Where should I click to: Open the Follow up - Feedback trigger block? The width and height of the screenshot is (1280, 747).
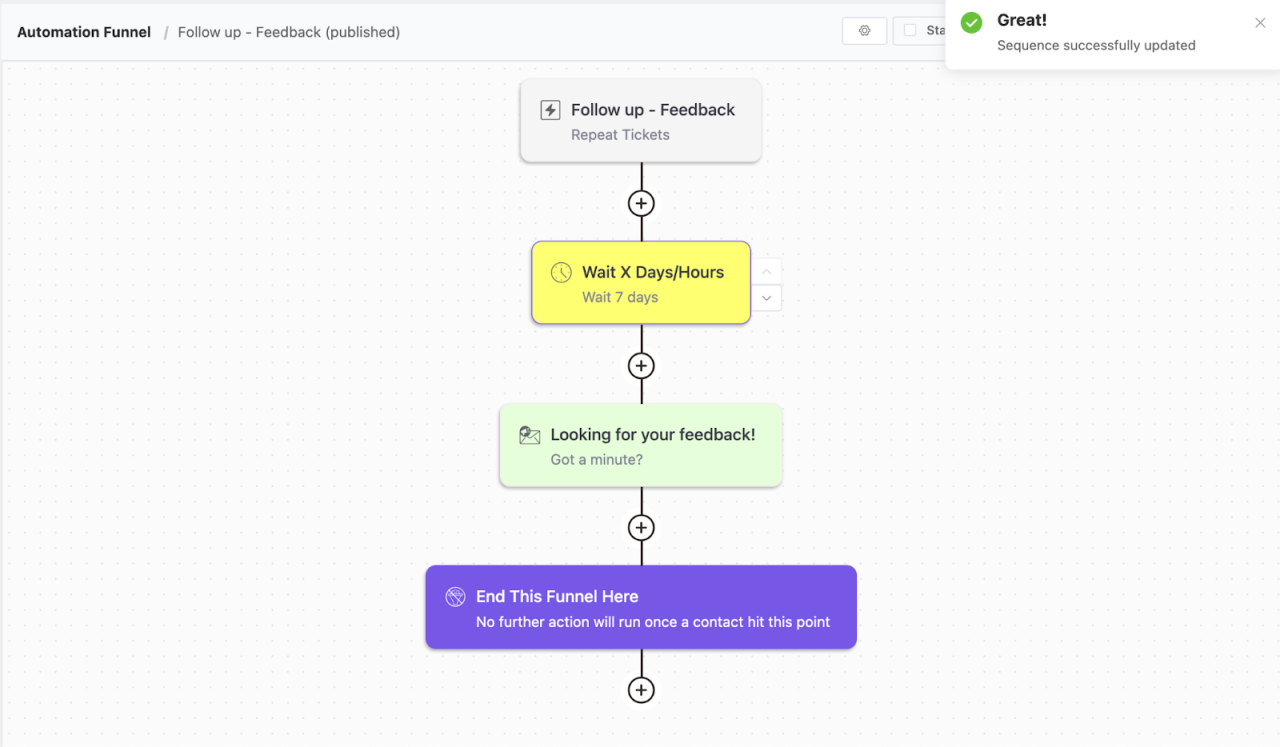(x=641, y=121)
